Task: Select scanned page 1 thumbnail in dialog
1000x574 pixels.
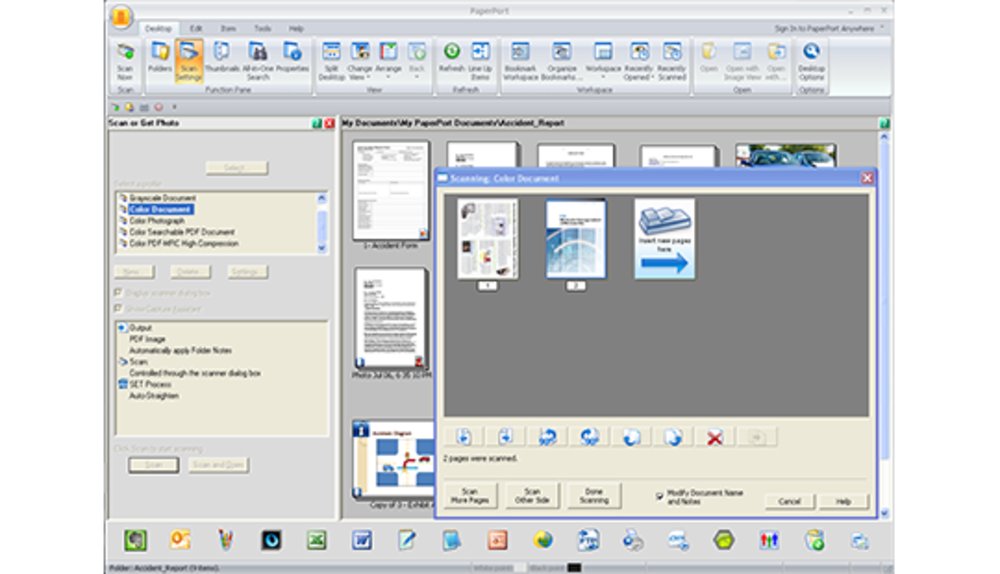Action: 488,239
